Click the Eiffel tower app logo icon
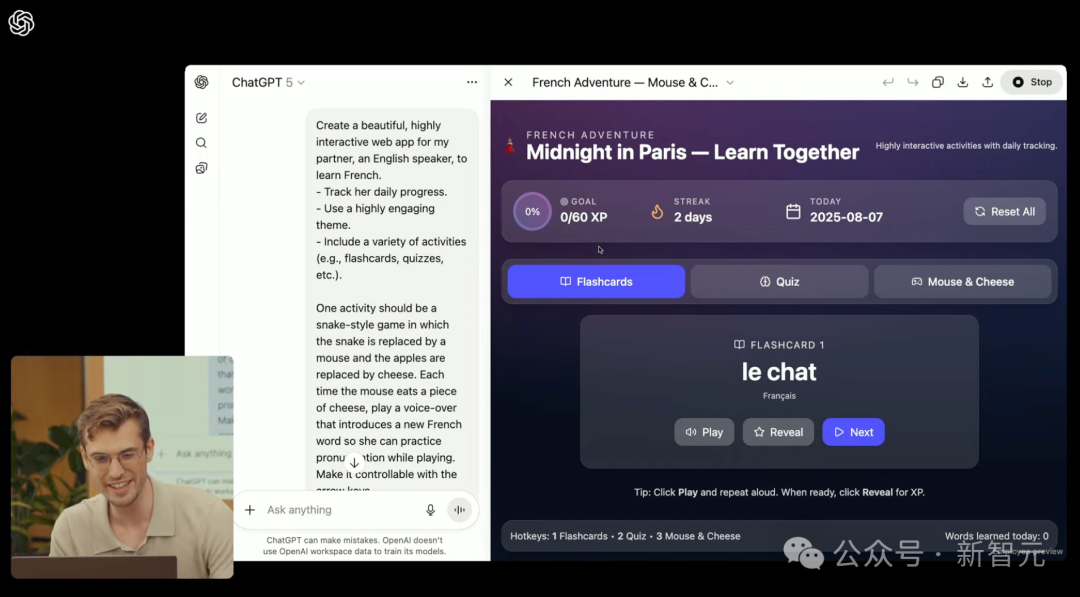The image size is (1080, 597). pyautogui.click(x=510, y=145)
